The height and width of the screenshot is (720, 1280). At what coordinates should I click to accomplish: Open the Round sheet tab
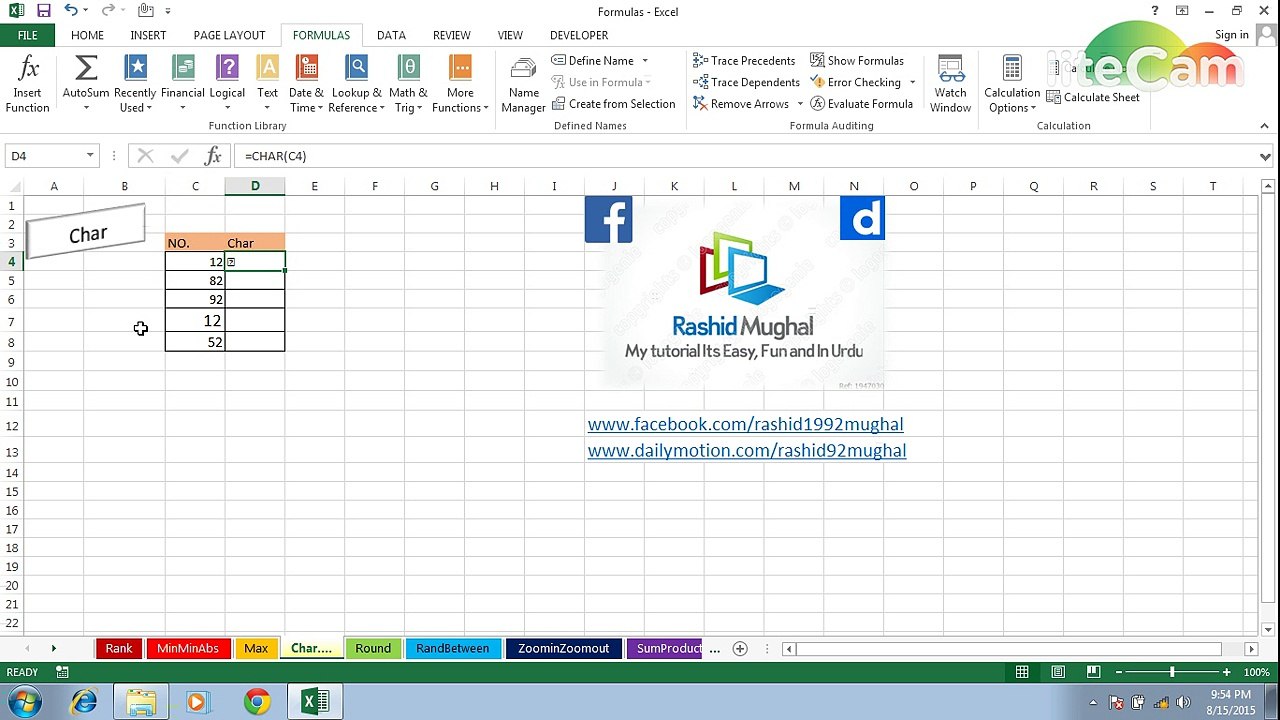(x=373, y=648)
